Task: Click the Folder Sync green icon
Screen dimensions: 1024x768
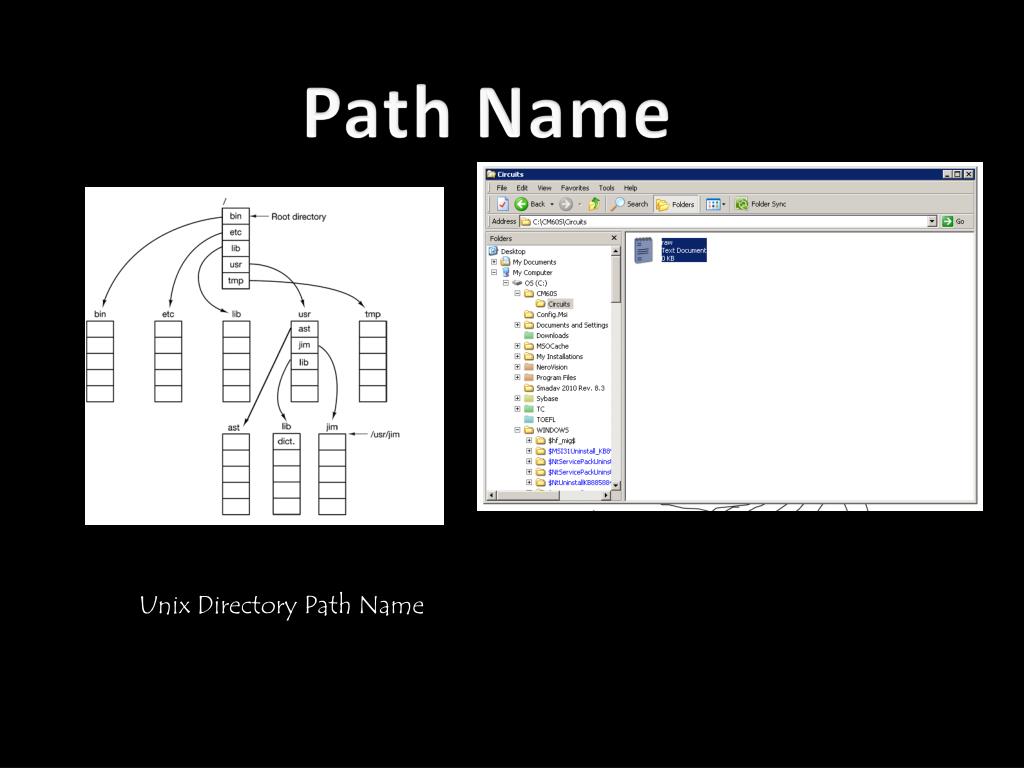Action: click(x=741, y=204)
